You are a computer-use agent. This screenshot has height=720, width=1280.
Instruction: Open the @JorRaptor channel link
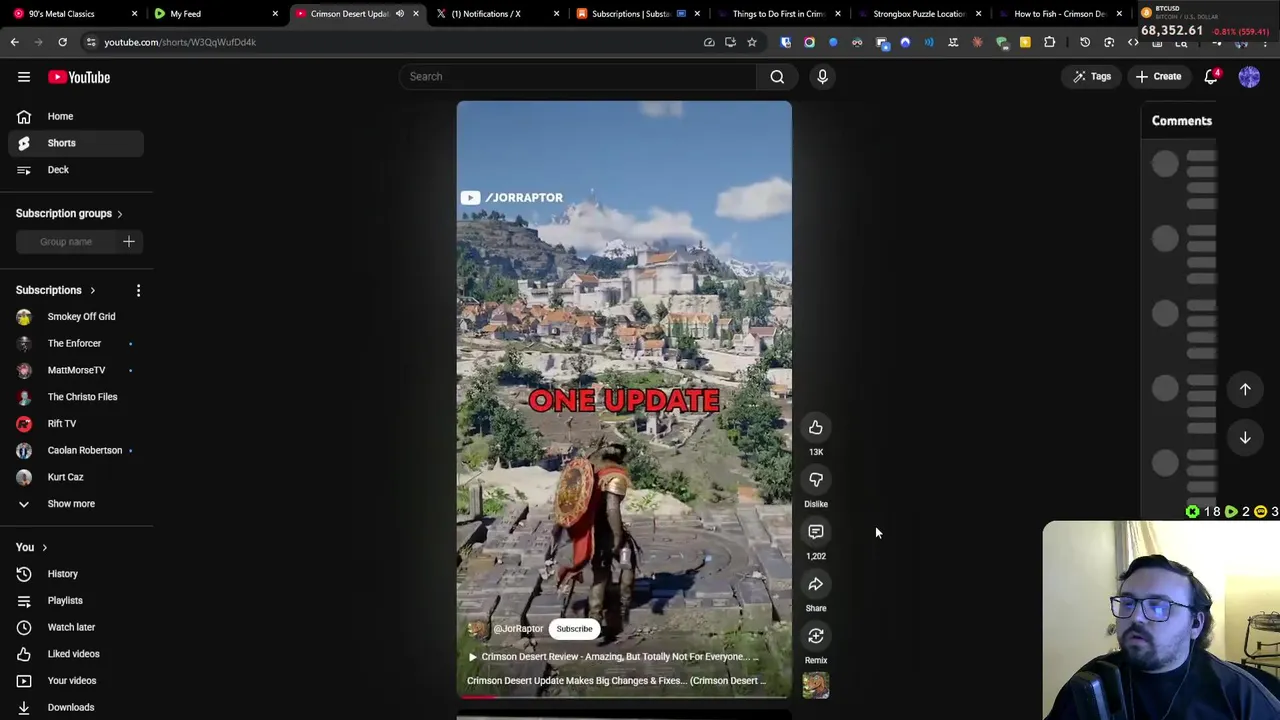(x=518, y=629)
